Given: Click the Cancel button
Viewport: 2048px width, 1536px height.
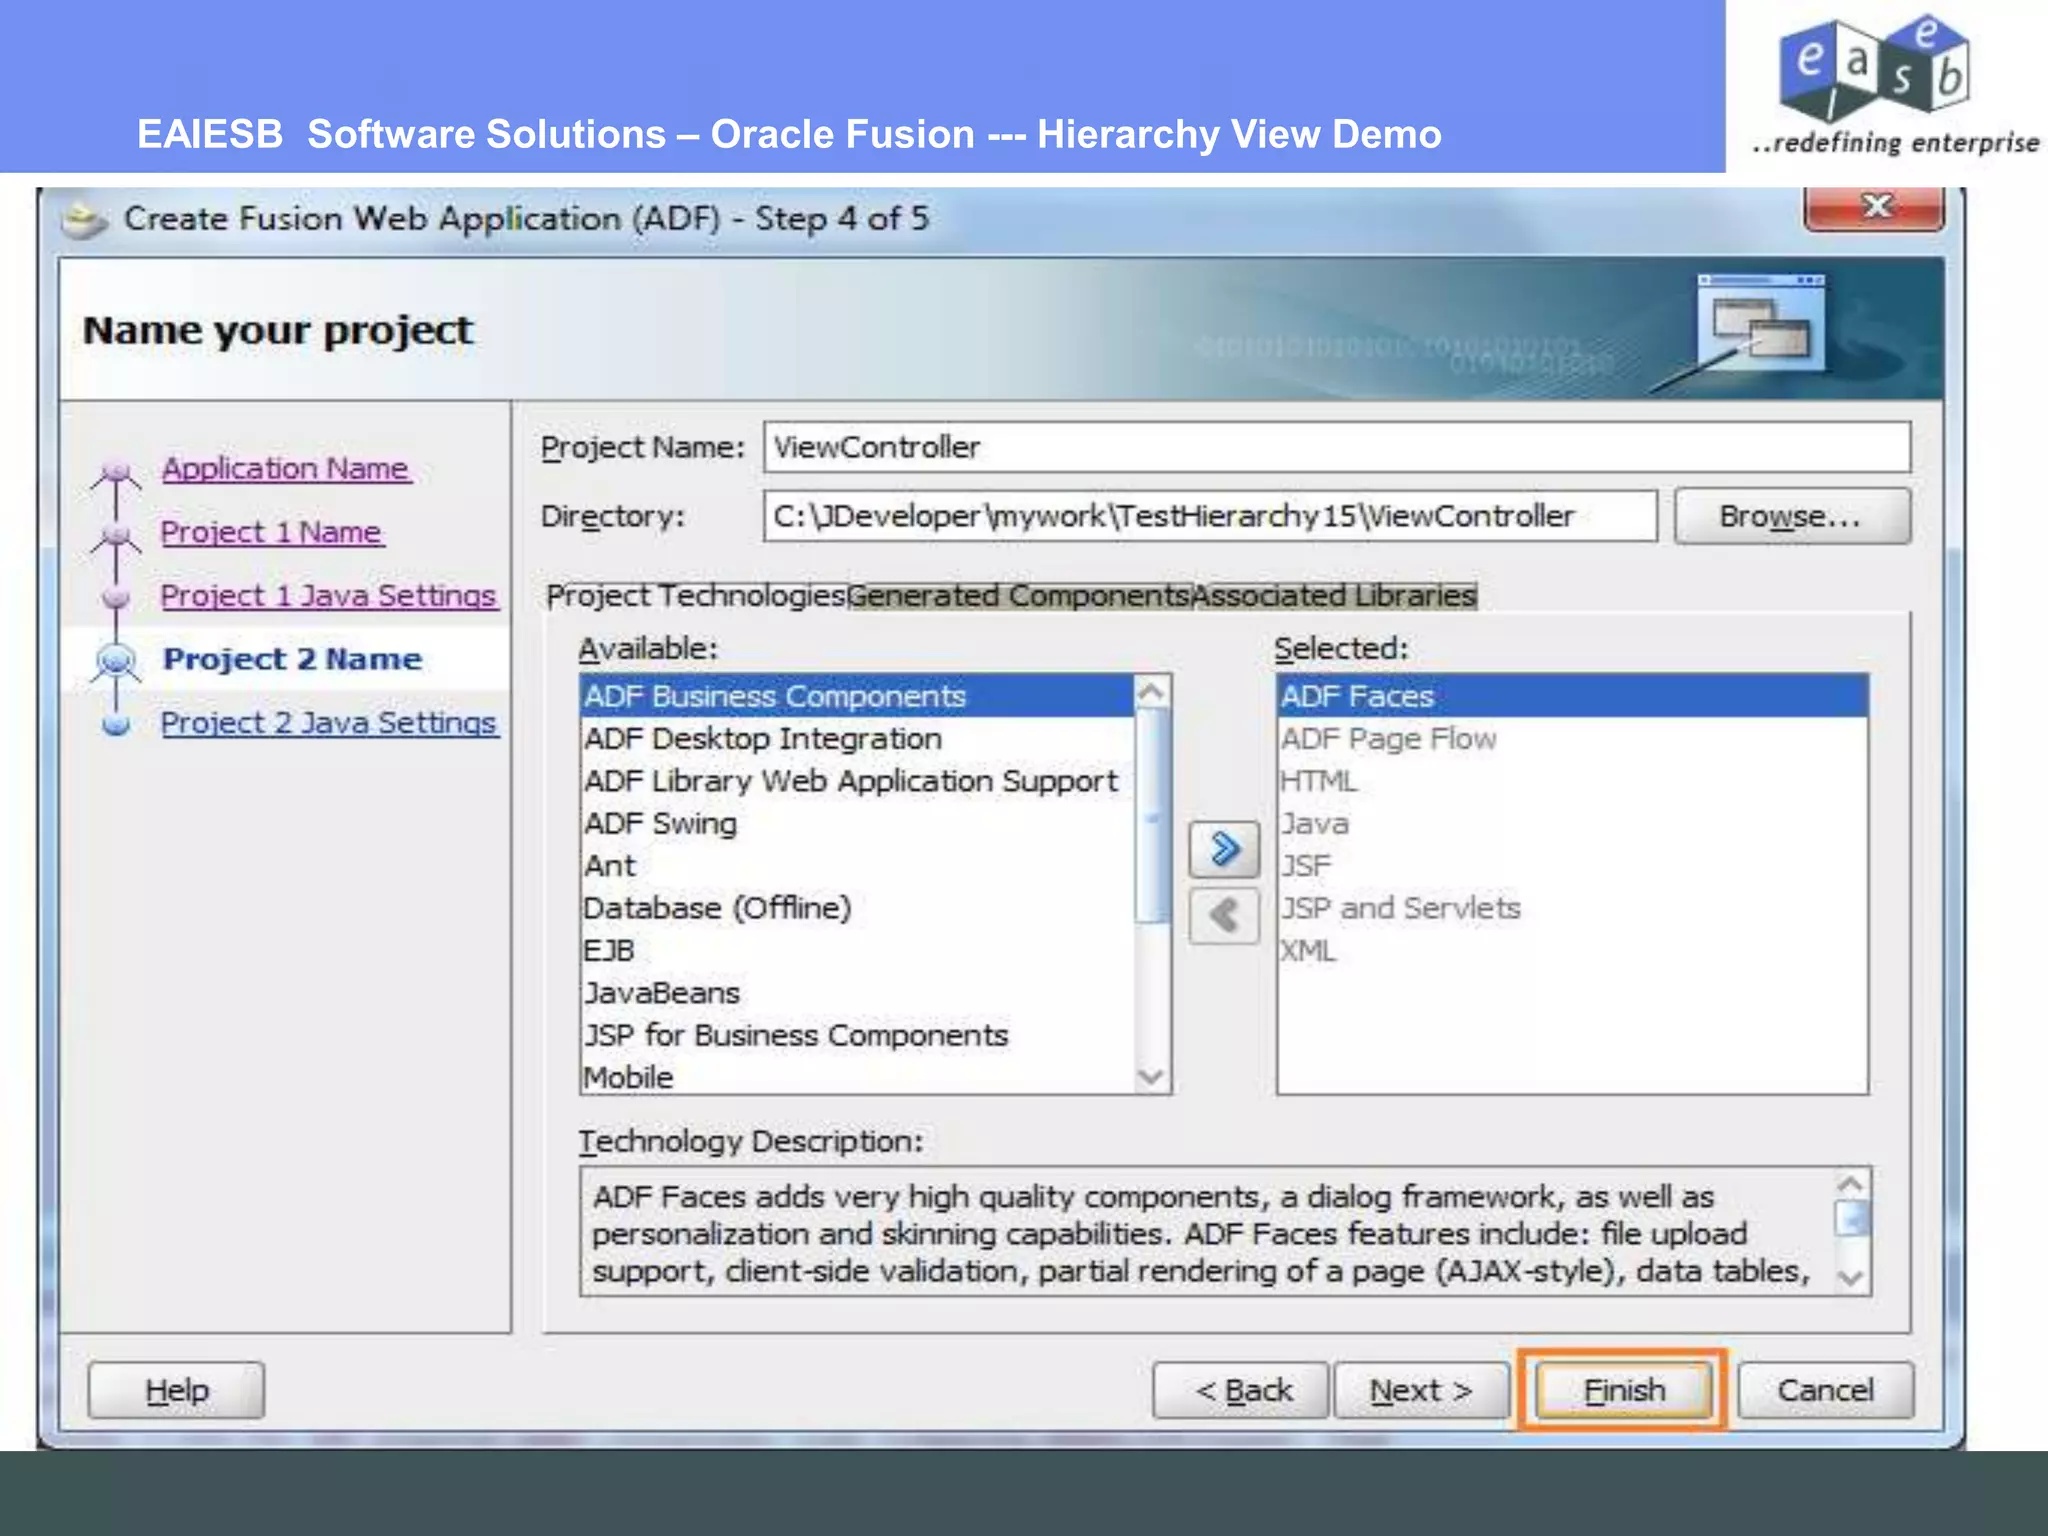Looking at the screenshot, I should (x=1826, y=1390).
